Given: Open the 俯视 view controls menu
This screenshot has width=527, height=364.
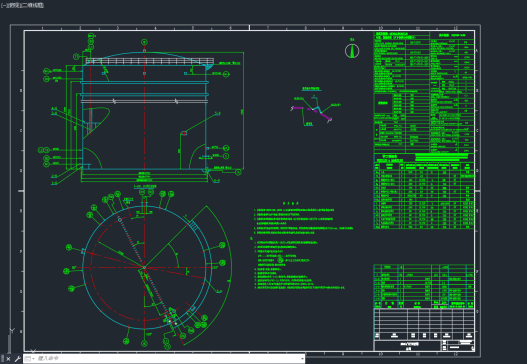Looking at the screenshot, I should [14, 5].
